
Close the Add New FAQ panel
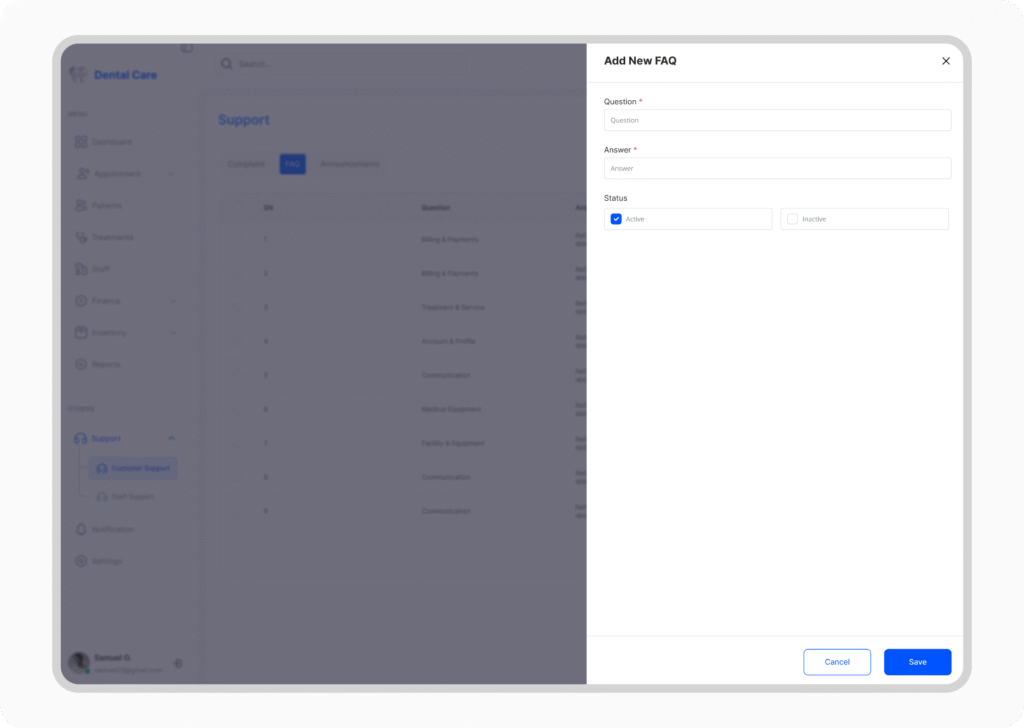946,61
